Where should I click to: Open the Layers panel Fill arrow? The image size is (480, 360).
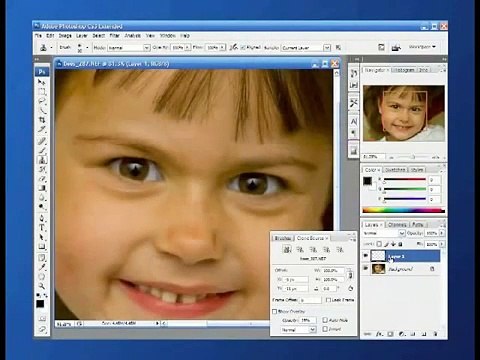[442, 244]
